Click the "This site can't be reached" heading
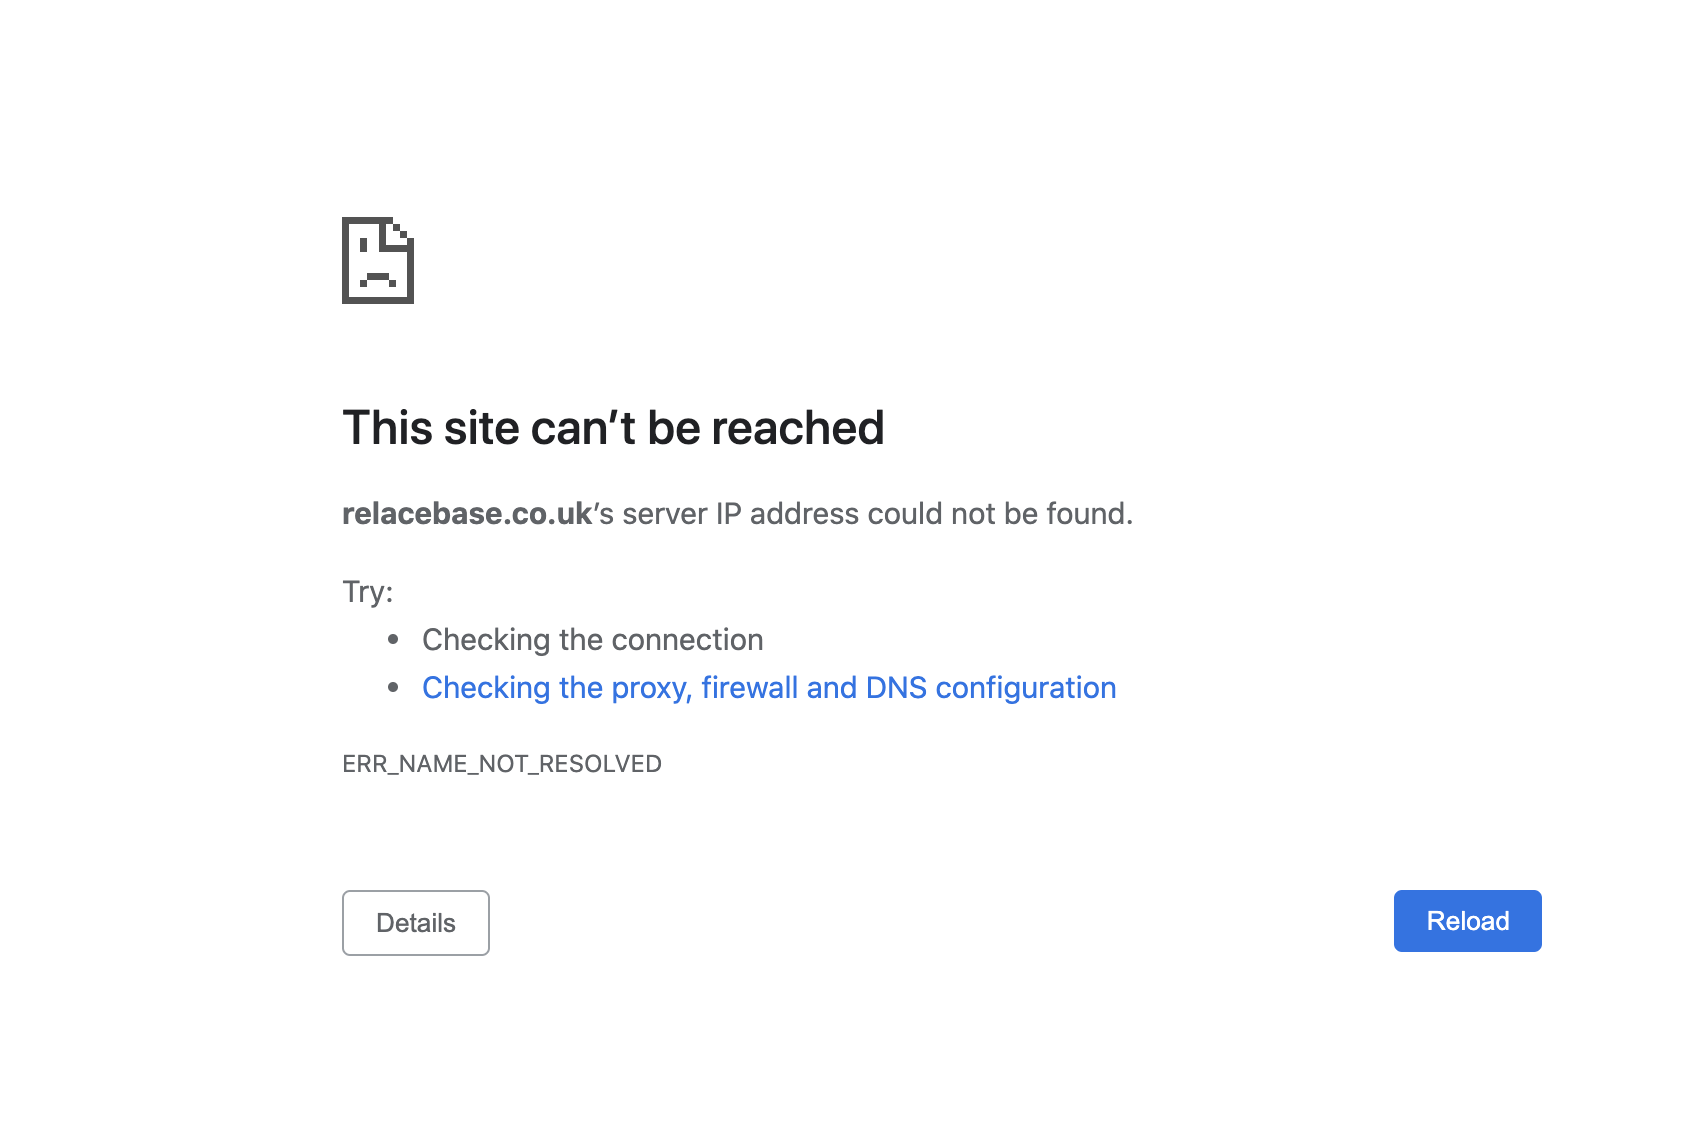 pos(613,428)
